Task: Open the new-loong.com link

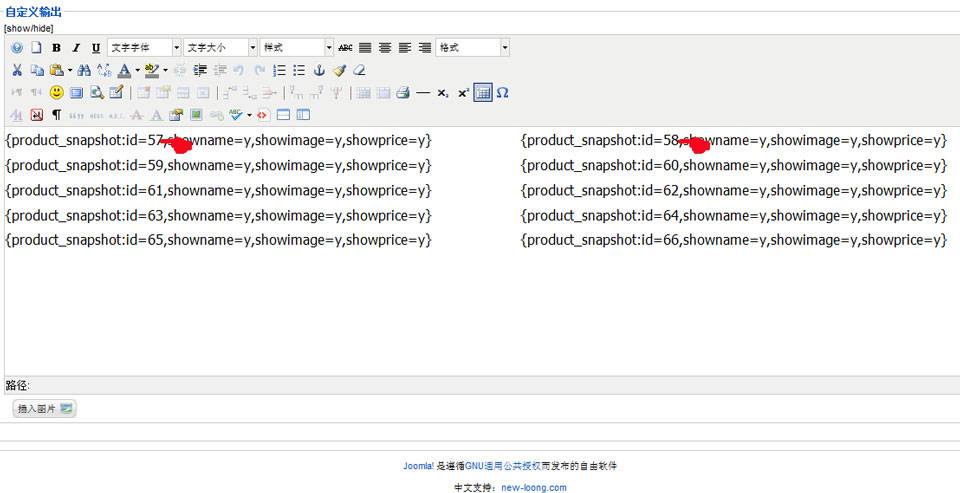Action: click(x=534, y=488)
